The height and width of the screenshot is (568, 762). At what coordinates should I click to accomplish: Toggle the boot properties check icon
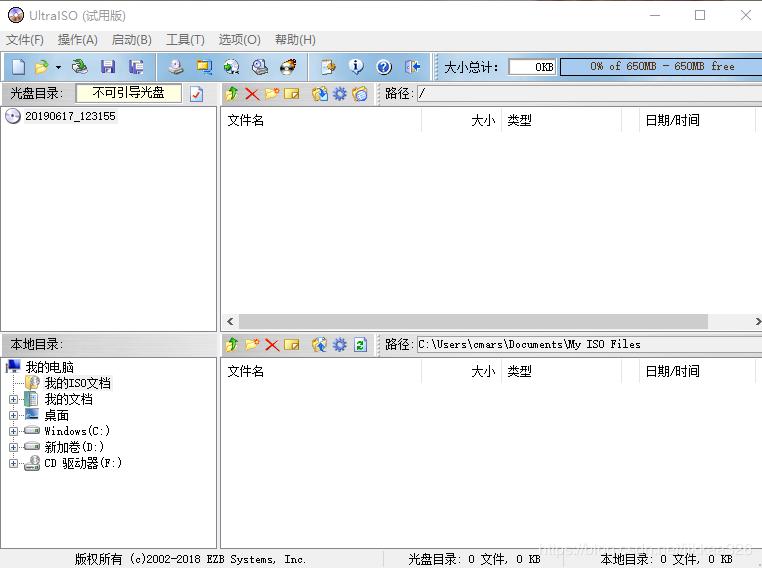pos(196,94)
